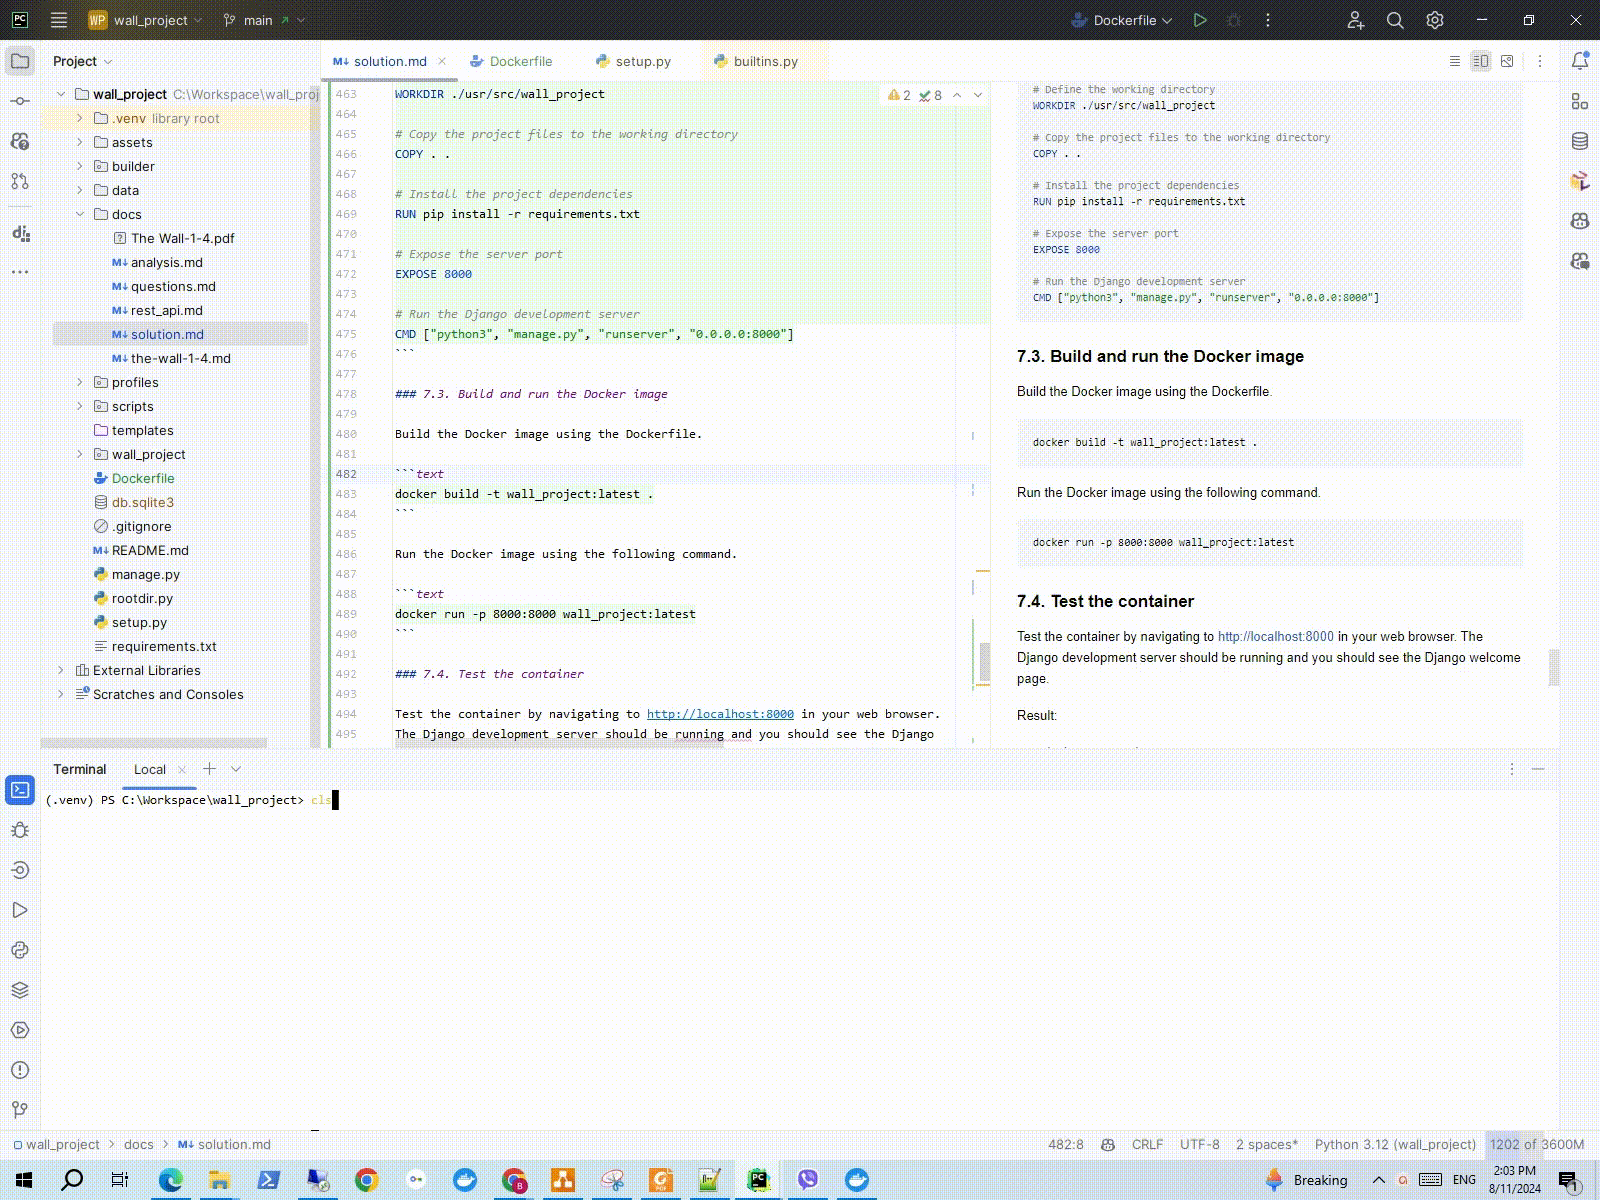The width and height of the screenshot is (1600, 1200).
Task: Click UTF-8 encoding in status bar
Action: [x=1199, y=1144]
